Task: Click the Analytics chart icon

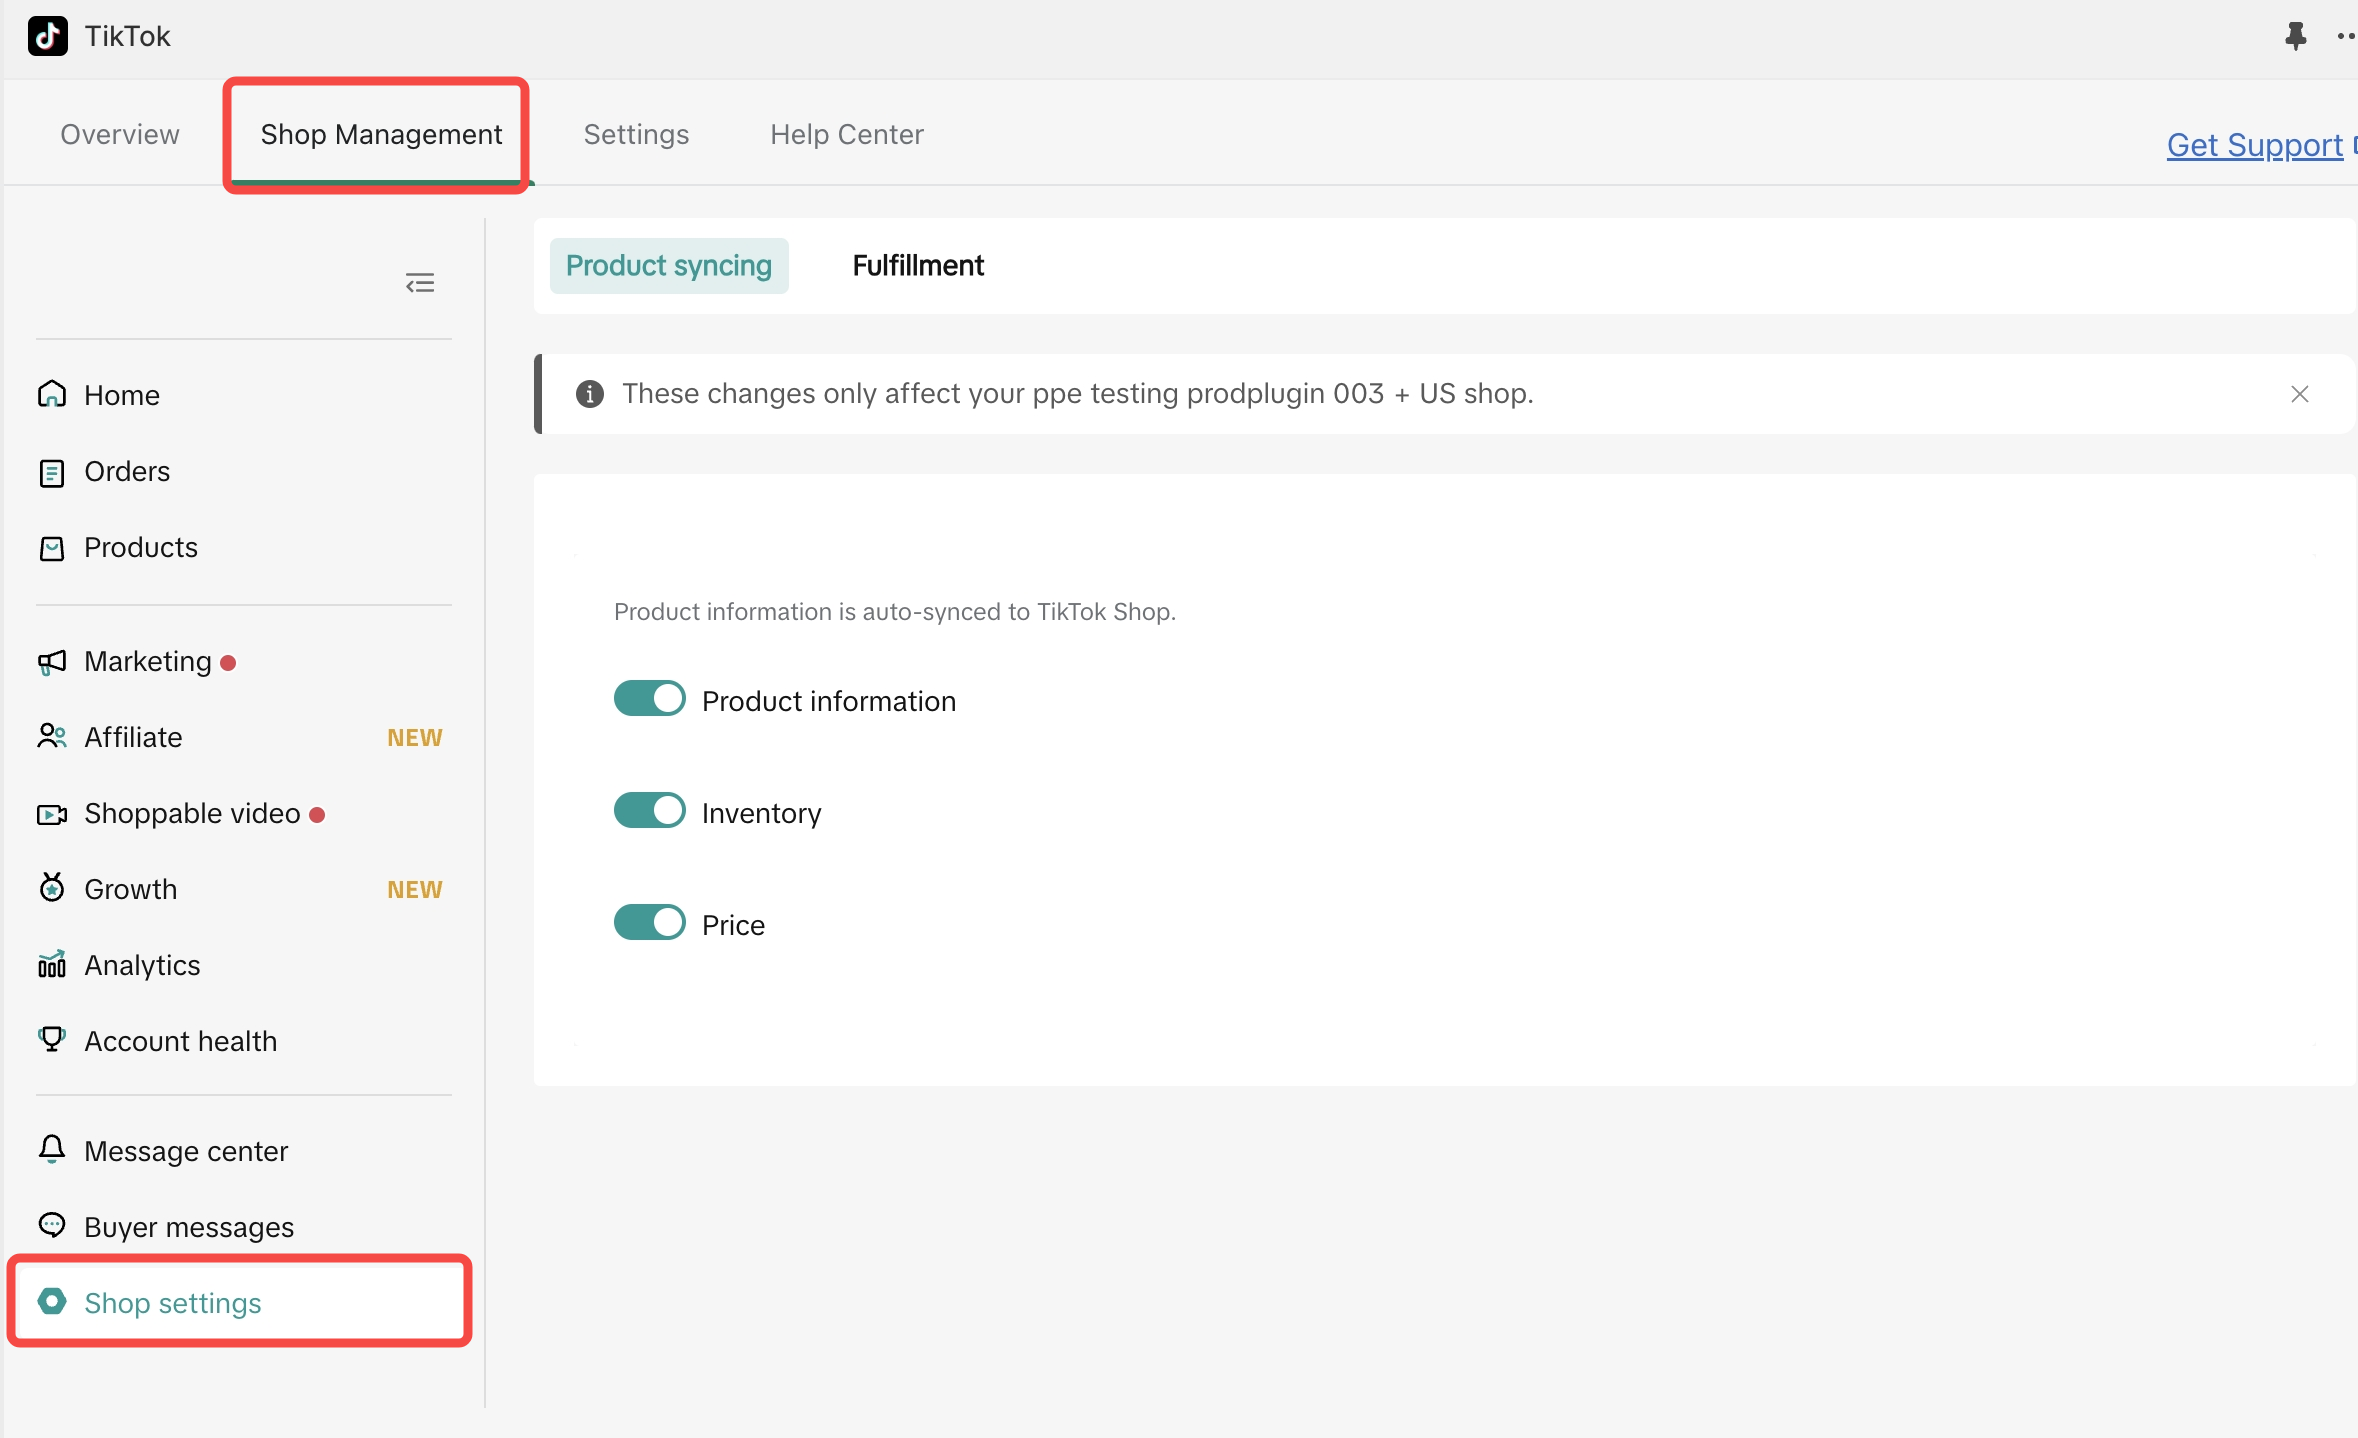Action: coord(52,964)
